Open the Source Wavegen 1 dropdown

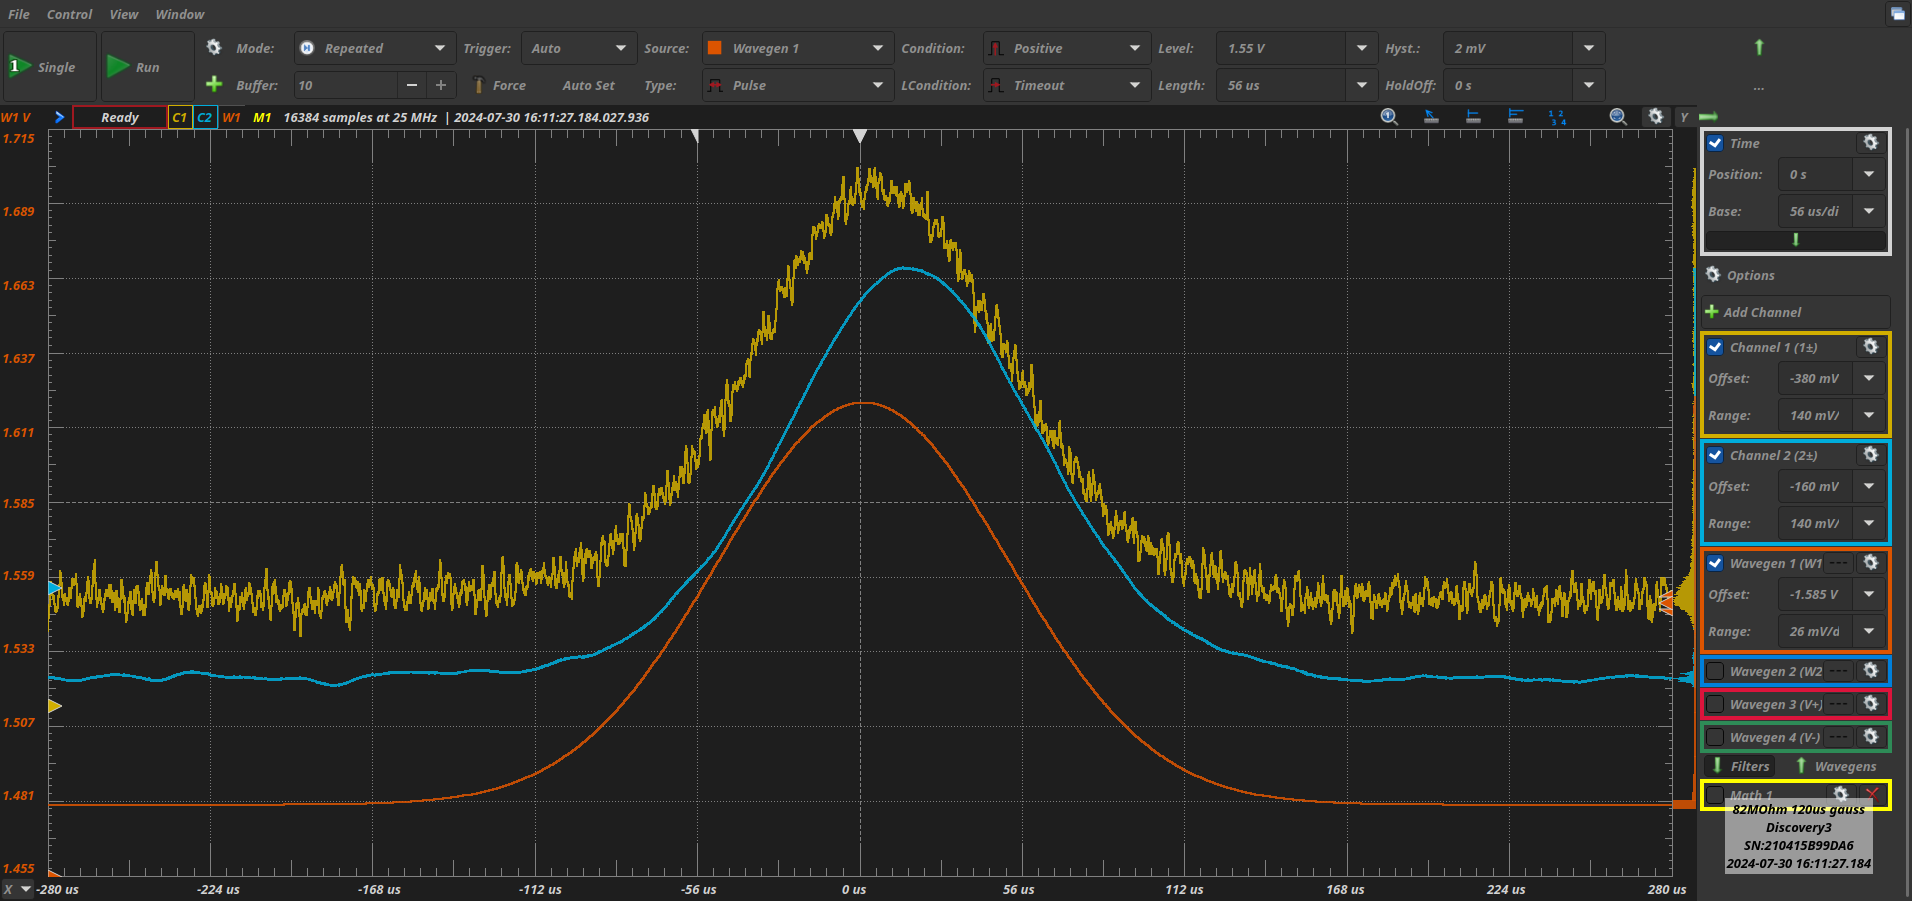coord(797,48)
